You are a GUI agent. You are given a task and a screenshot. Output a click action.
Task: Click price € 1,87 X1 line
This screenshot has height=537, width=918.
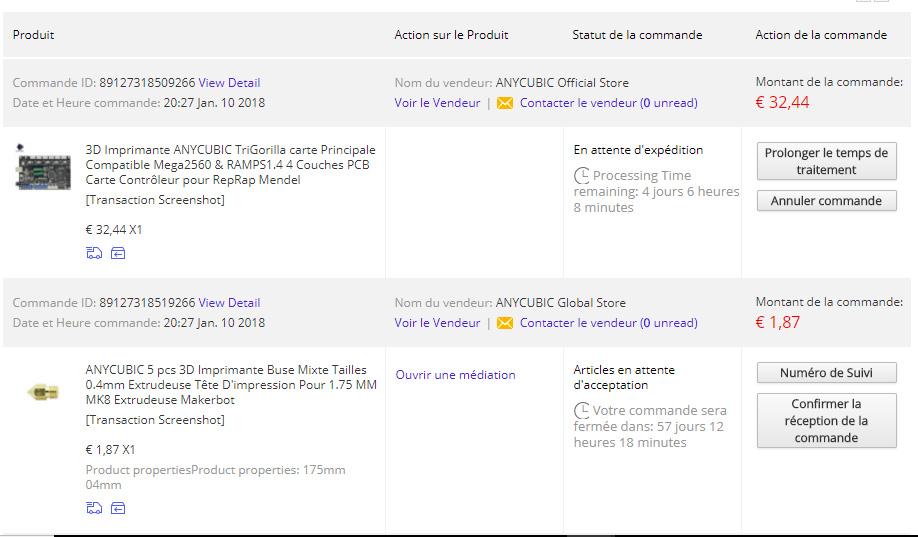point(110,450)
